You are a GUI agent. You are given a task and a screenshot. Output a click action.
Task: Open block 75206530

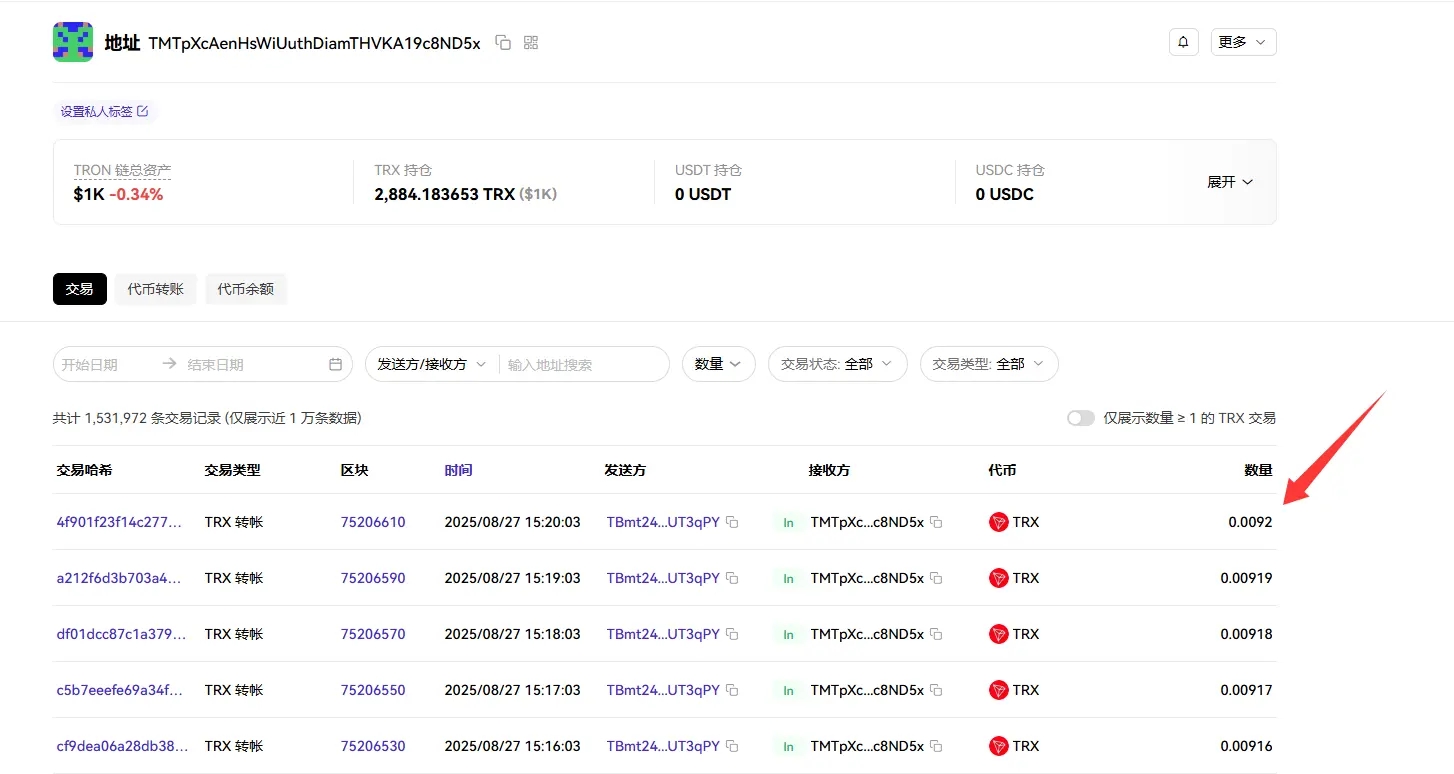(373, 746)
